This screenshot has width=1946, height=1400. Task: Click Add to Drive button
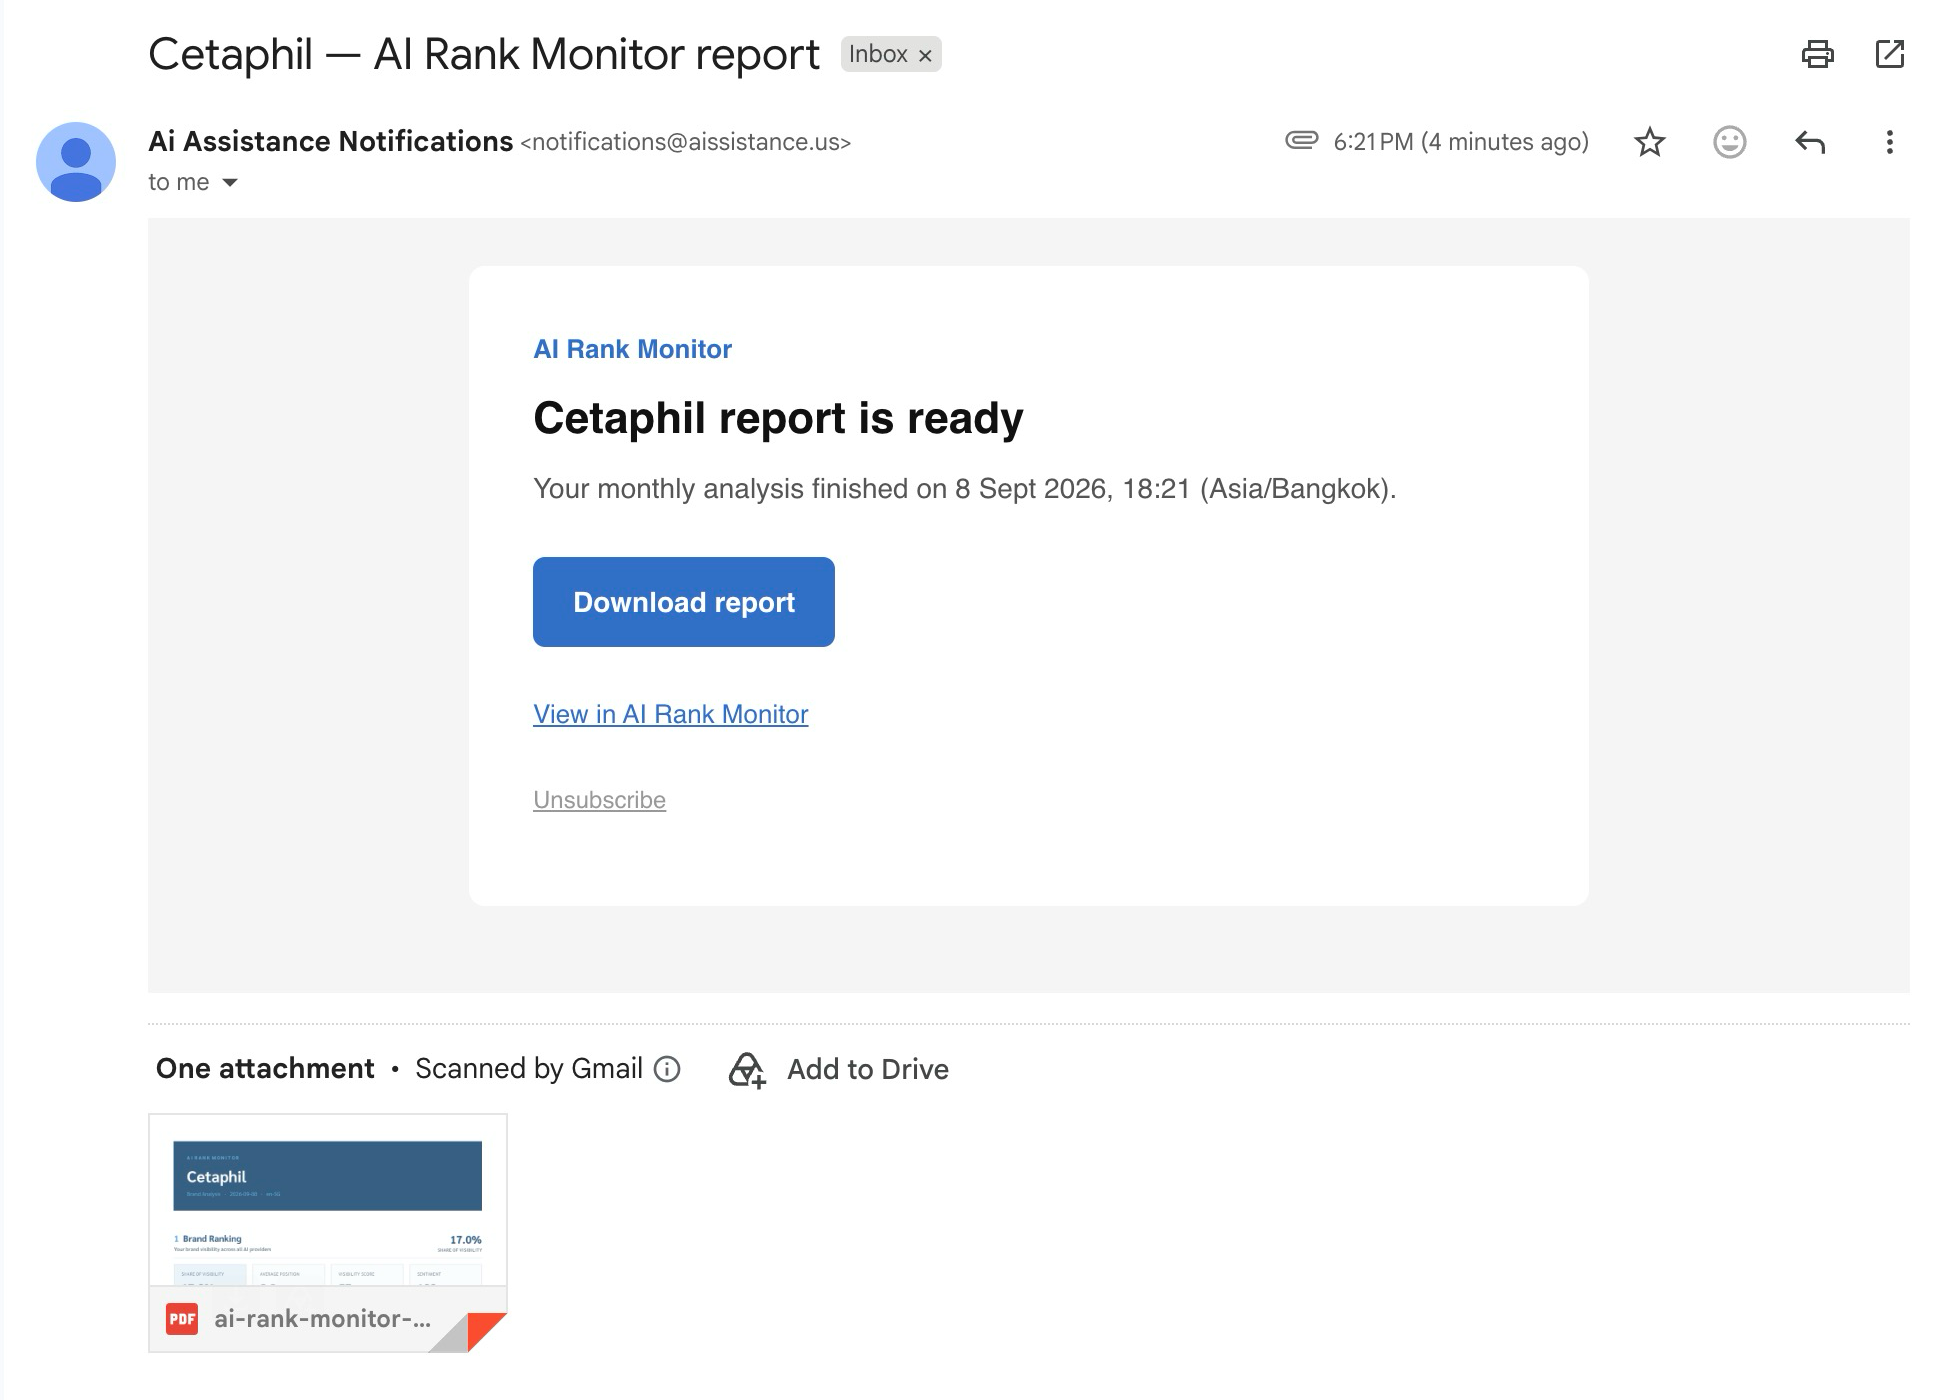click(839, 1069)
